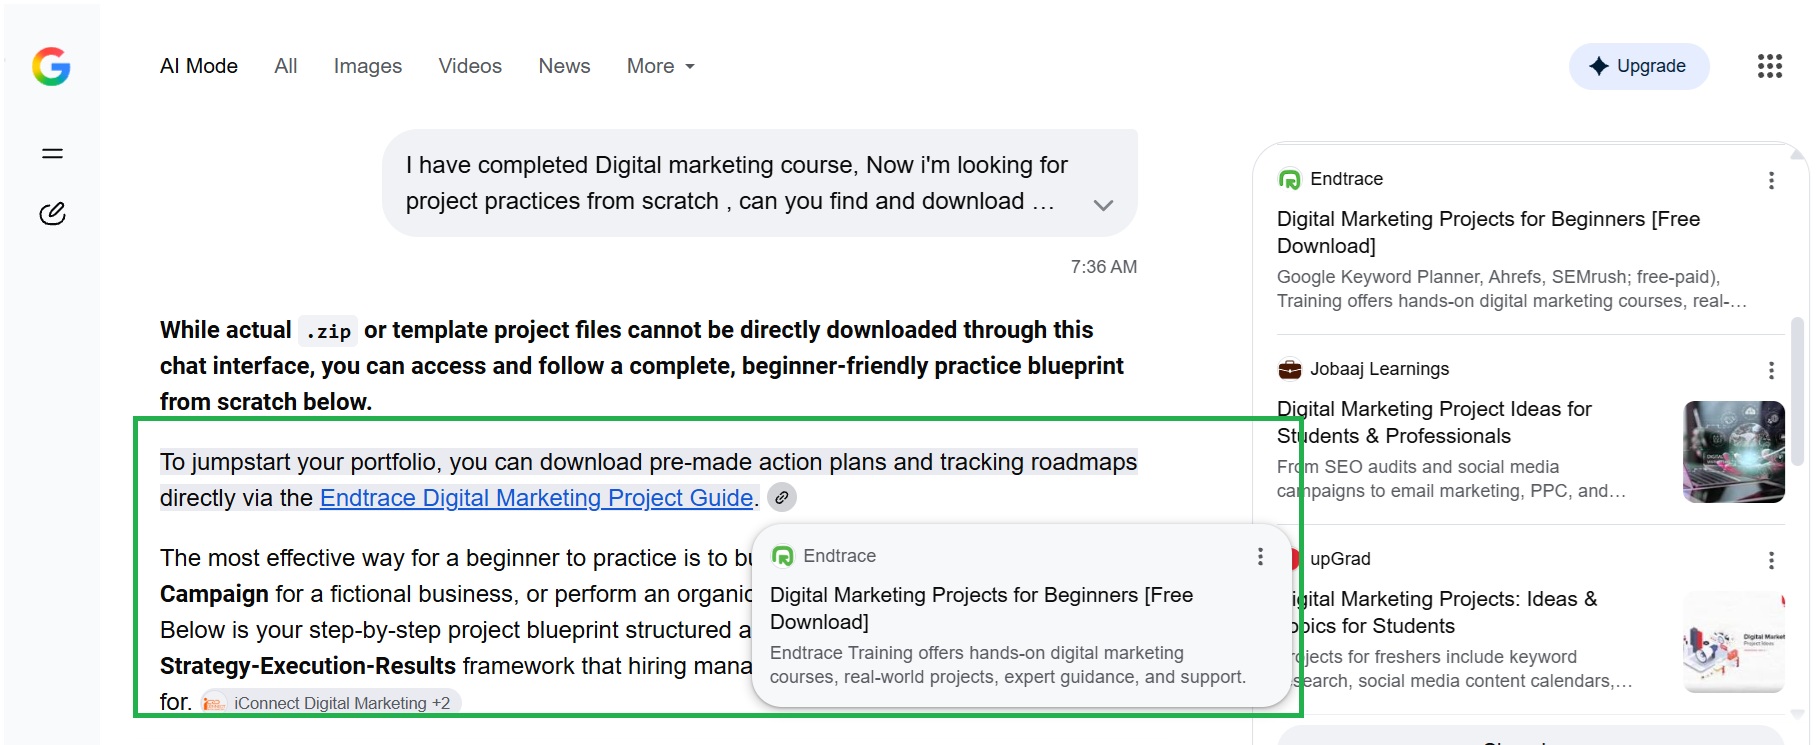Click the Google logo
Viewport: 1820px width, 745px height.
click(x=51, y=67)
